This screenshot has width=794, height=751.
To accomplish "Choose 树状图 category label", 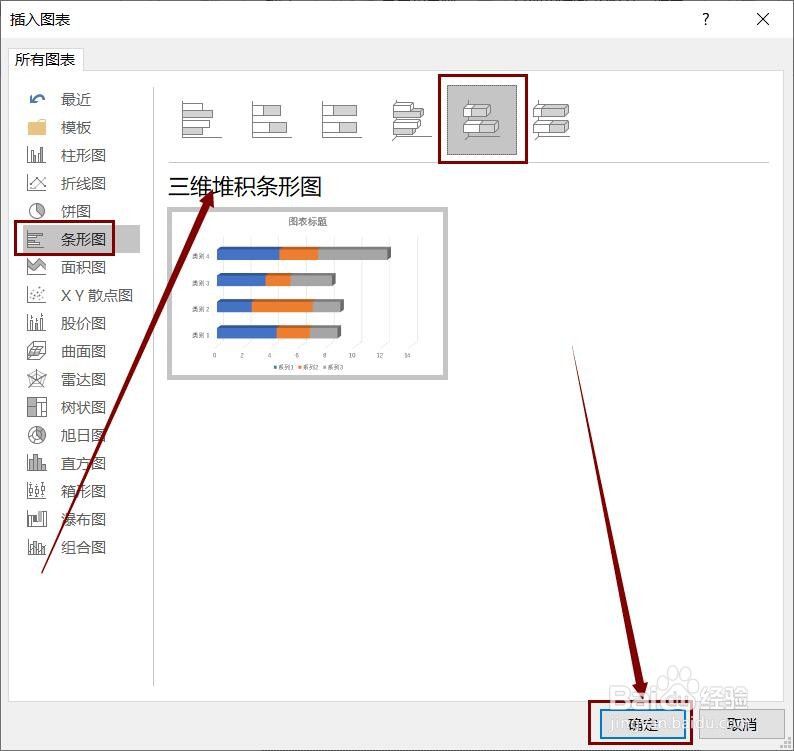I will pos(84,407).
